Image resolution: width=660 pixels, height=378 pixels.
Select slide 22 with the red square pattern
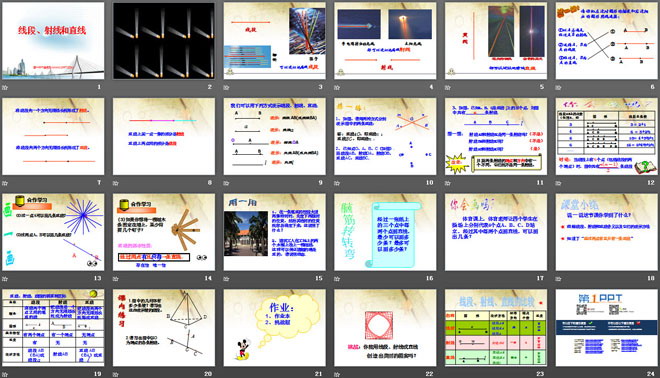385,327
